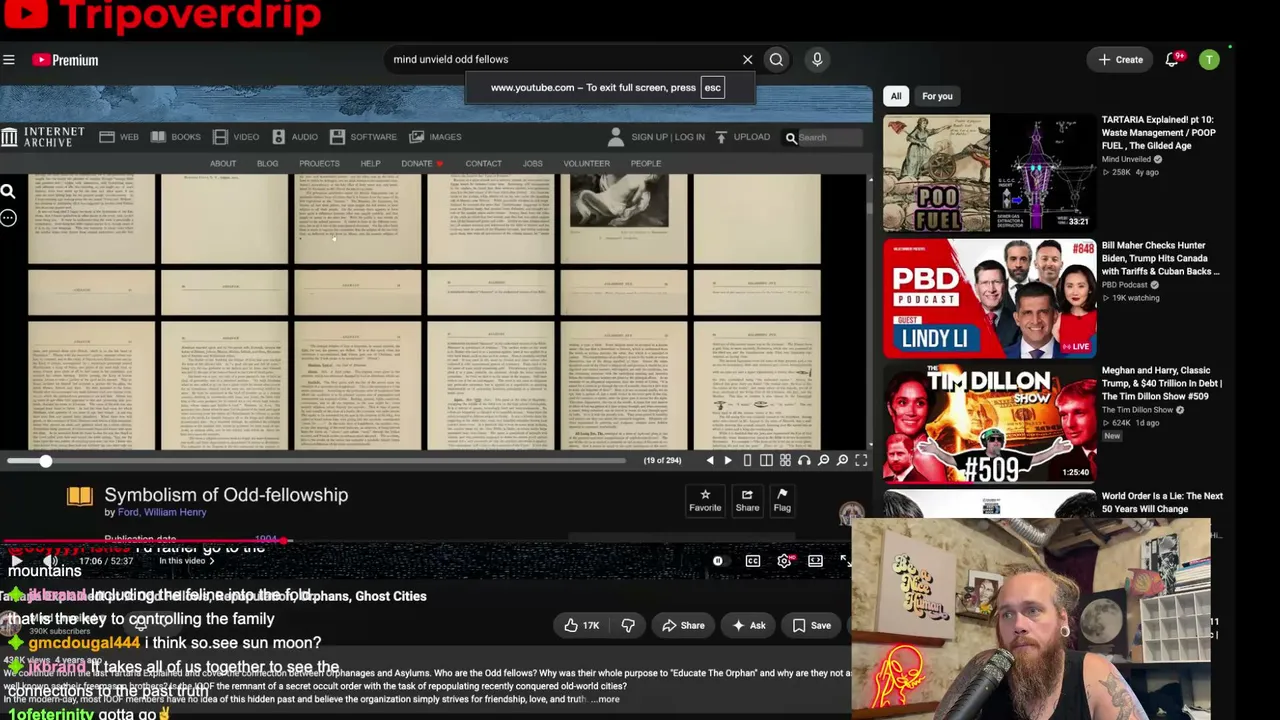Open the Internet Archive Books section
Image resolution: width=1280 pixels, height=720 pixels.
pos(176,137)
